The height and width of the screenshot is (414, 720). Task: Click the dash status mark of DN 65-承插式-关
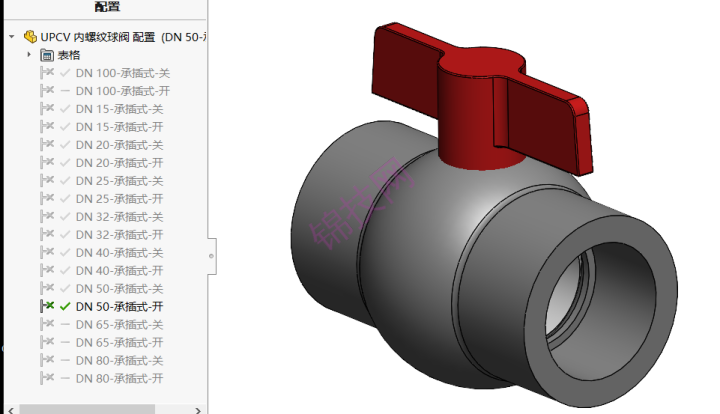pyautogui.click(x=65, y=324)
